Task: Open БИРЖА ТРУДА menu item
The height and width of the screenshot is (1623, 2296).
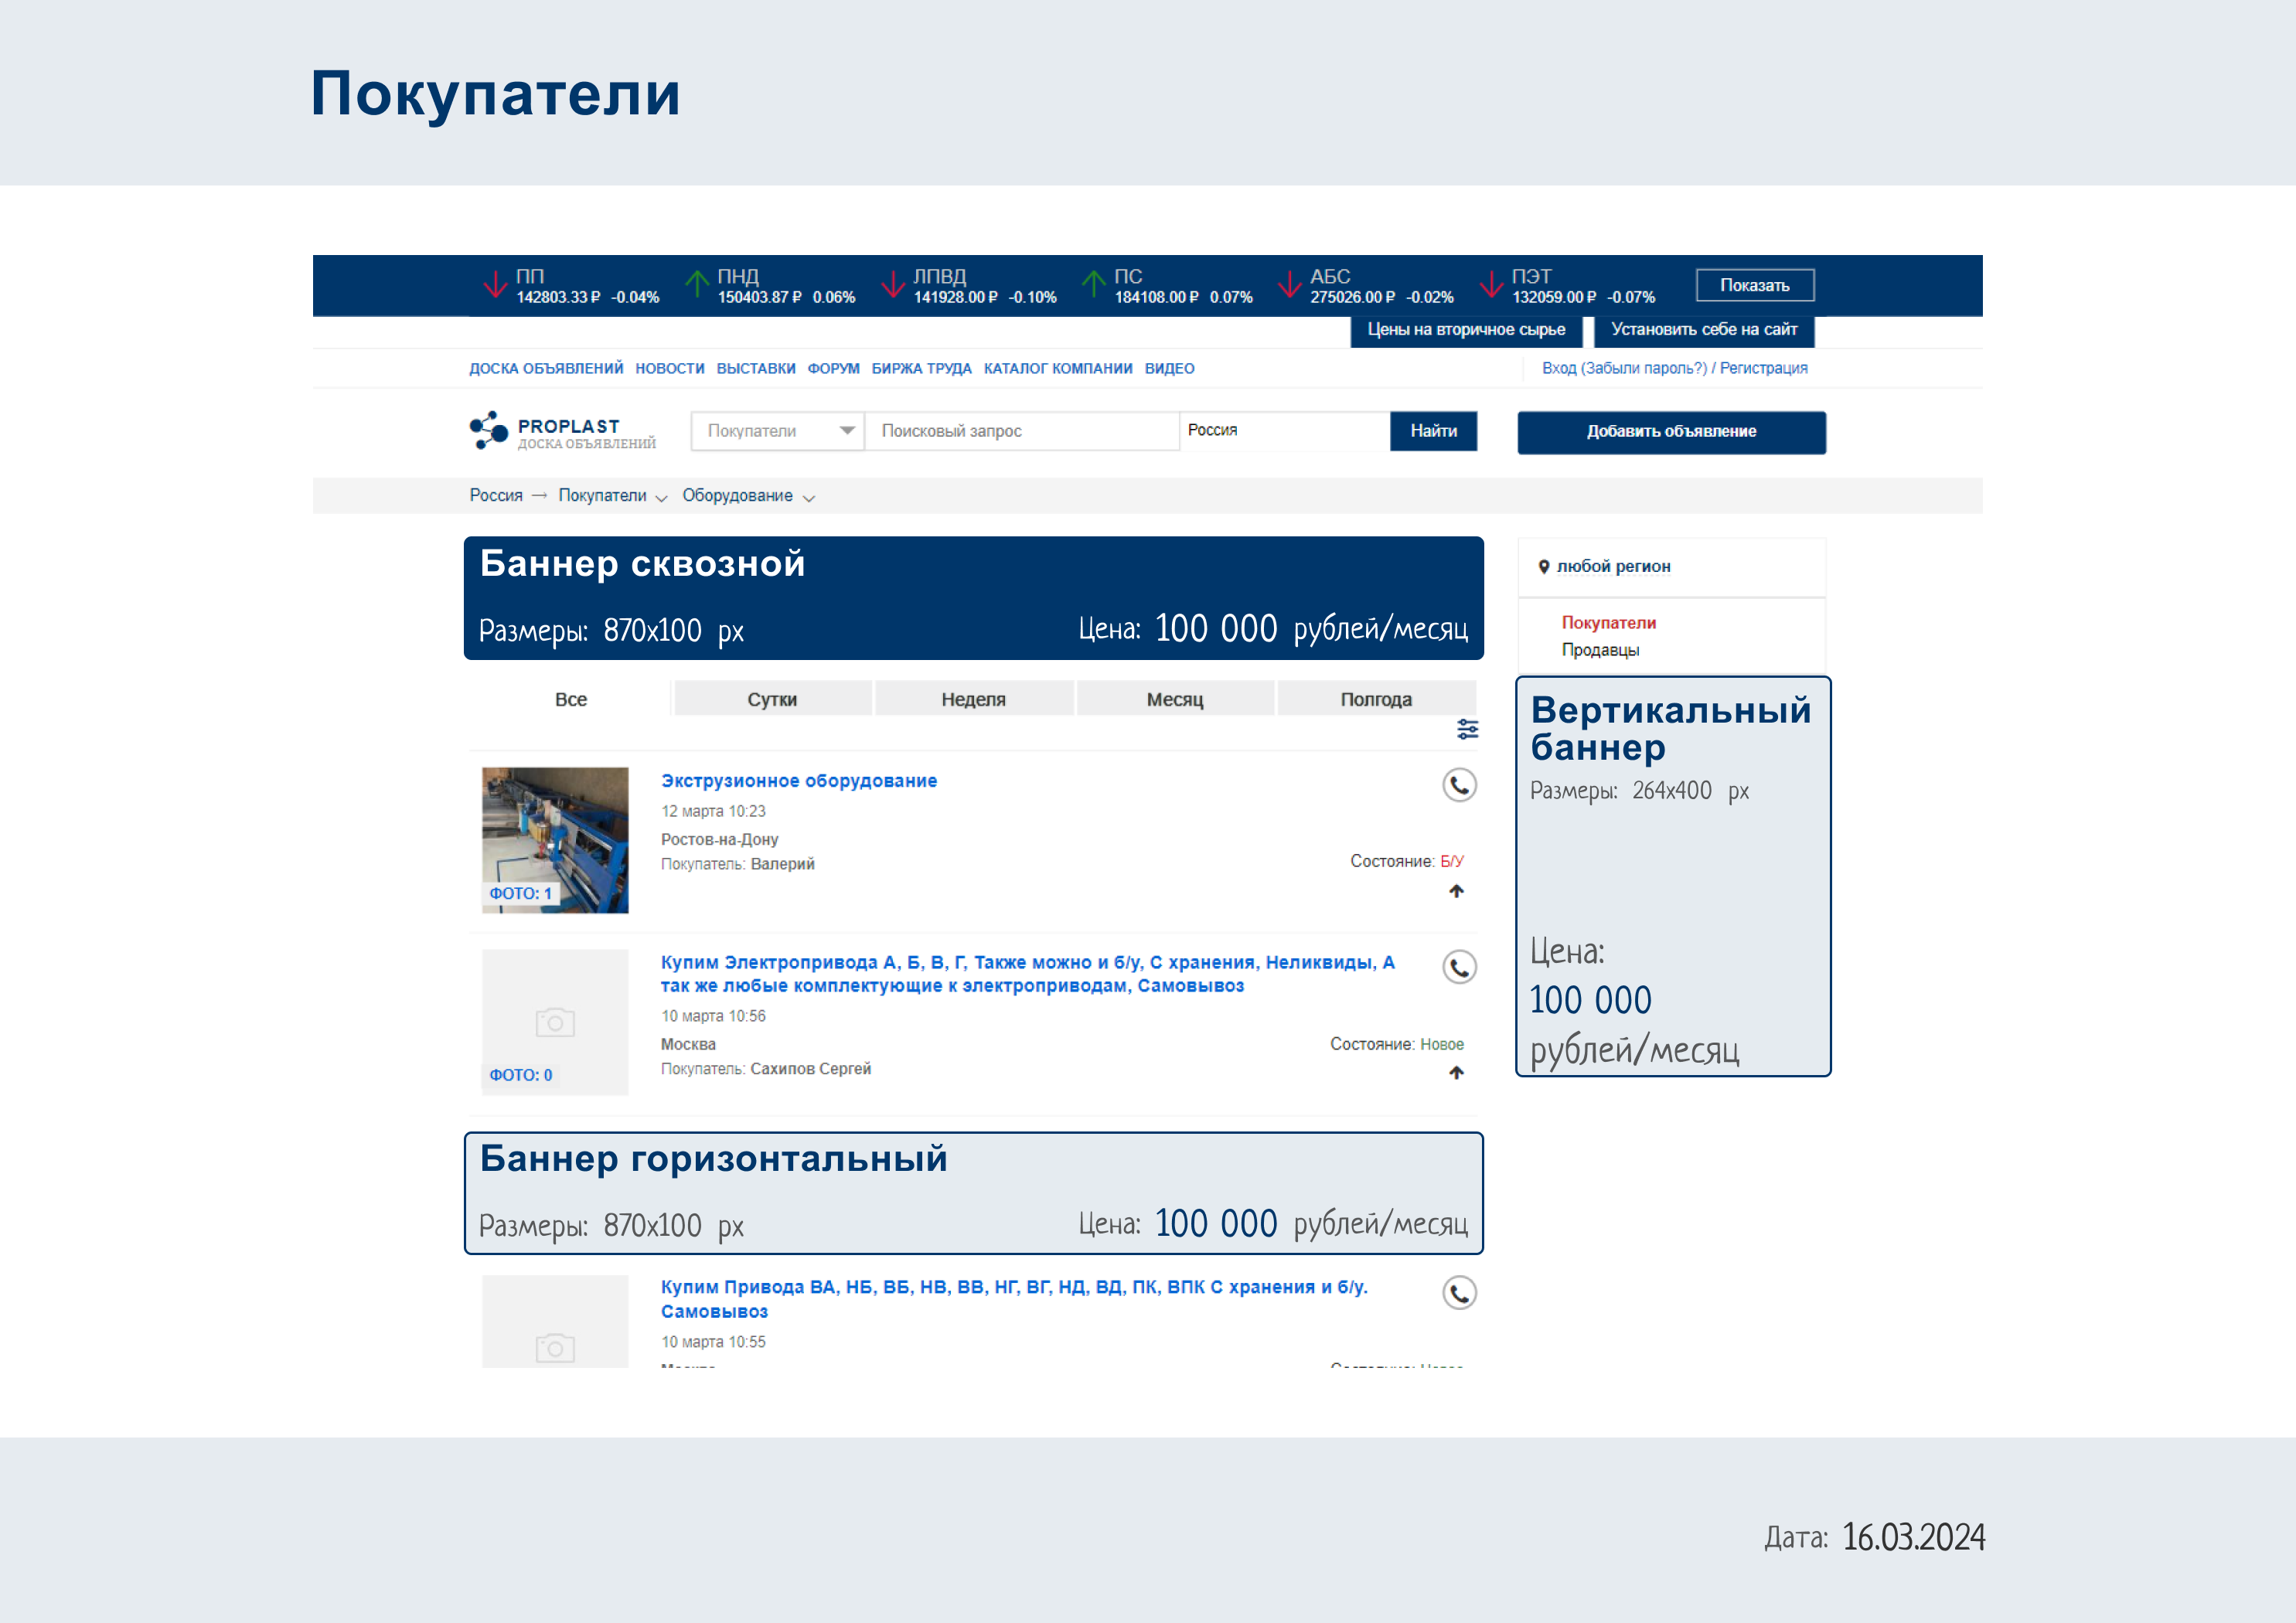Action: (x=921, y=368)
